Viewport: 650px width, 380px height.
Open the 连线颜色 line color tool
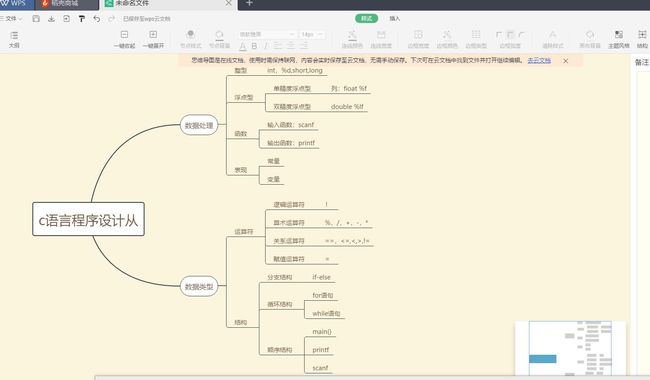352,39
